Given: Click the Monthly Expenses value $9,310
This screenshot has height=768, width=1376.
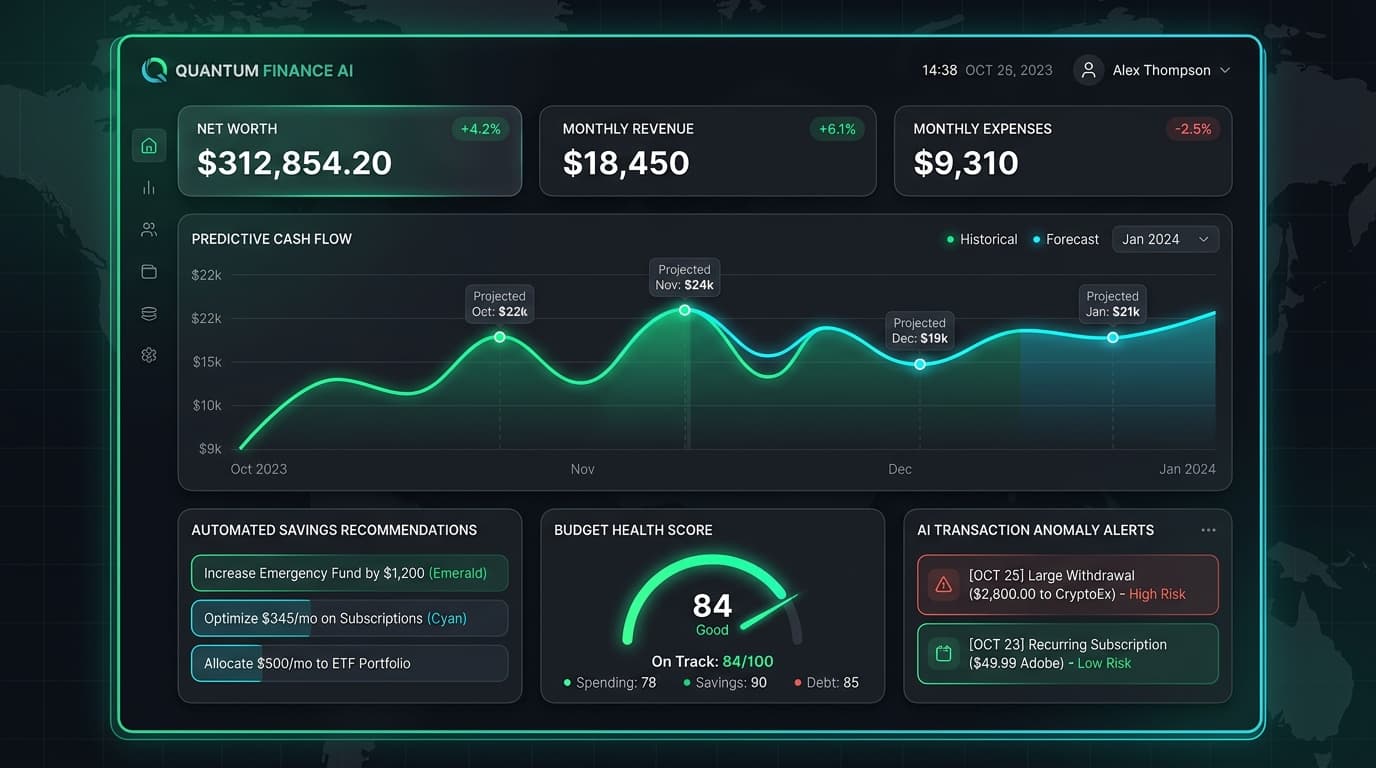Looking at the screenshot, I should pyautogui.click(x=966, y=163).
